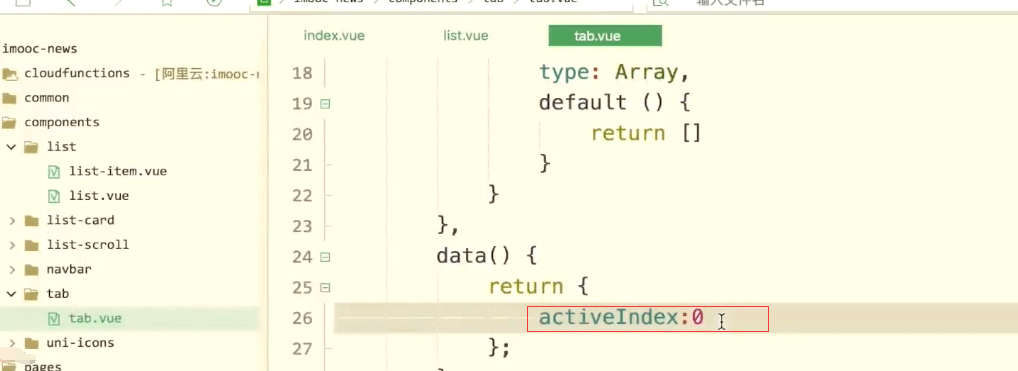The height and width of the screenshot is (371, 1018).
Task: Switch to the index.vue editor tab
Action: click(x=334, y=36)
